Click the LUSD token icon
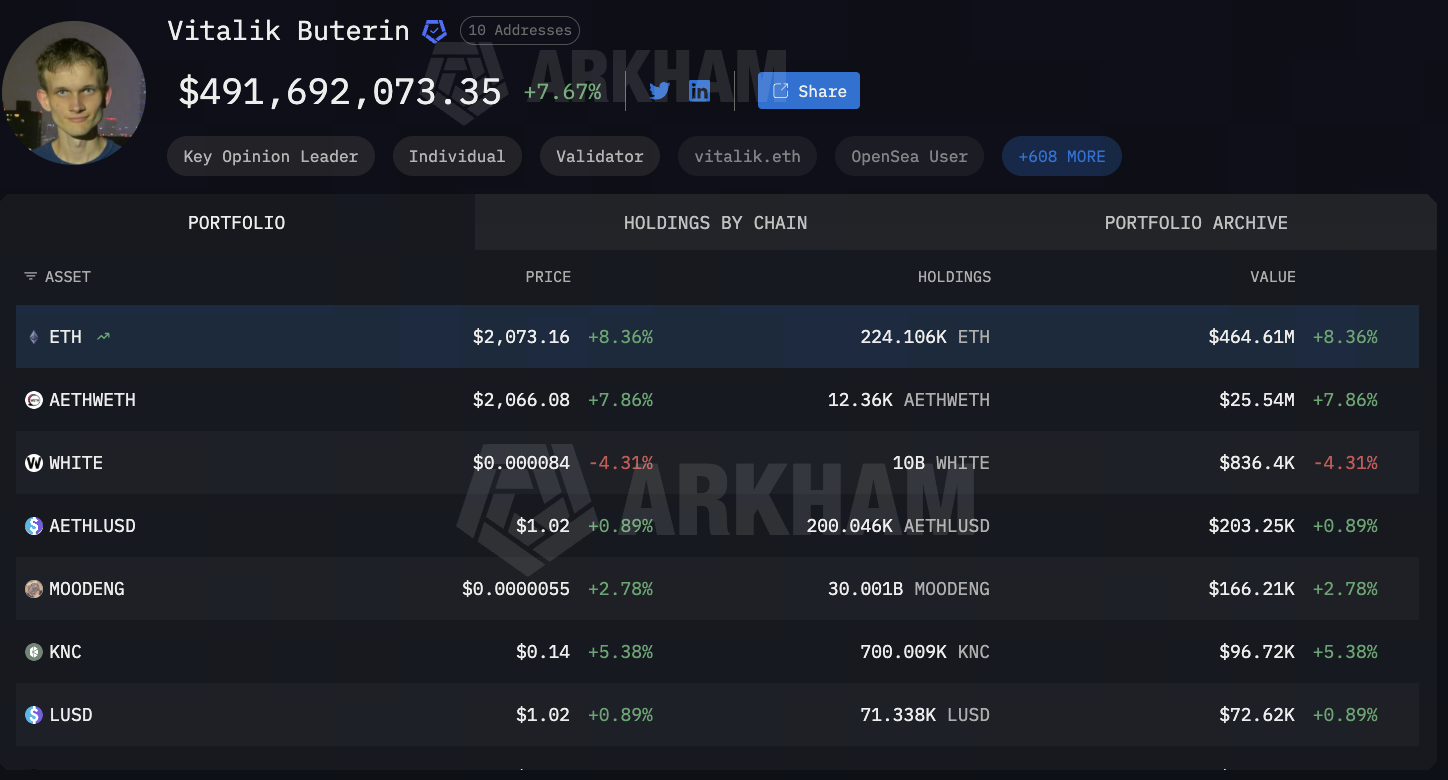 [x=34, y=715]
